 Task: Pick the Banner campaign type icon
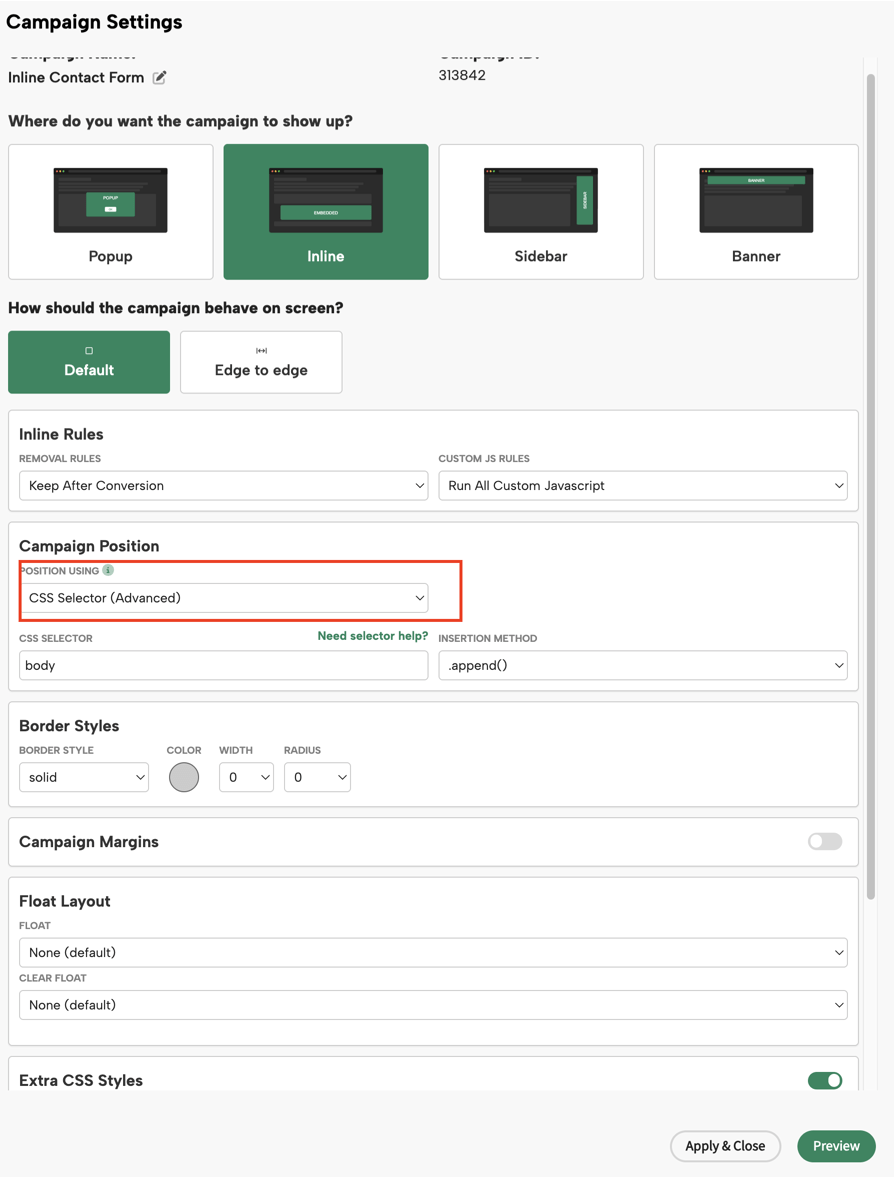(x=756, y=201)
